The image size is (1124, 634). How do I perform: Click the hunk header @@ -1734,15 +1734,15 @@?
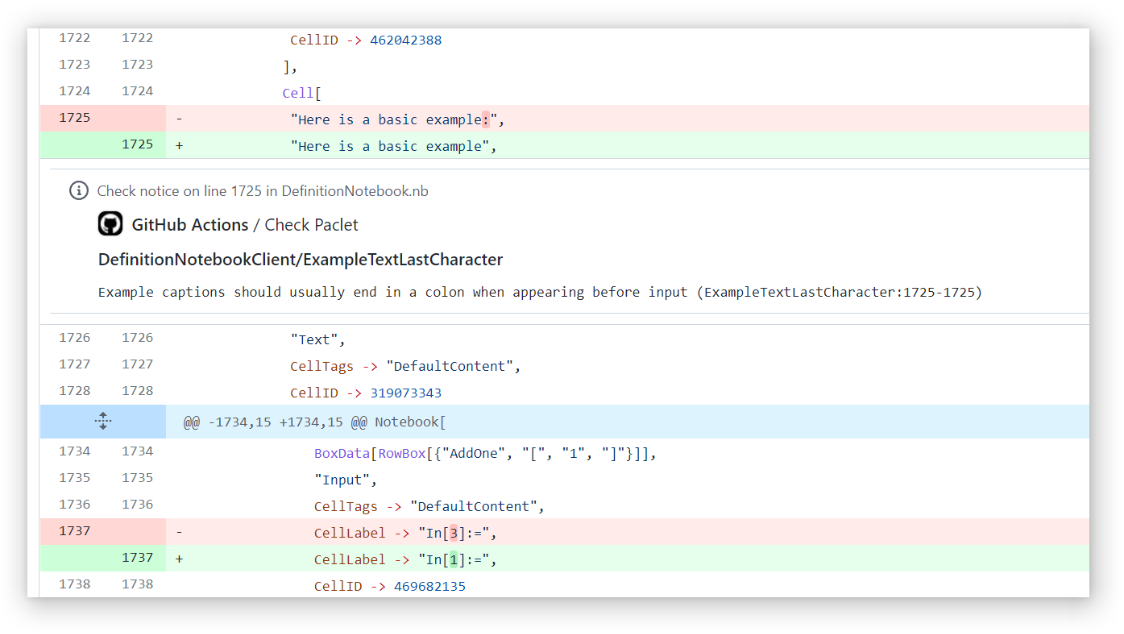(x=314, y=422)
